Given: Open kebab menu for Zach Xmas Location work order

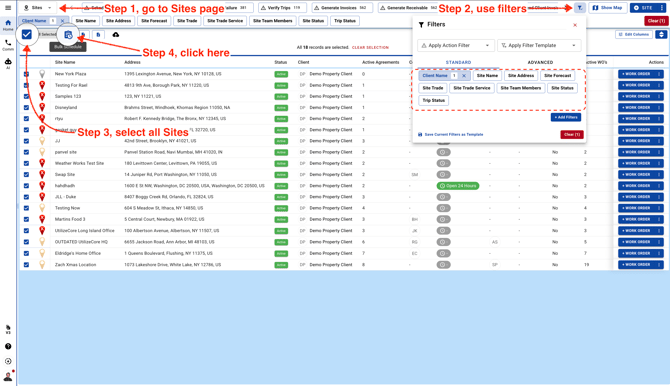Looking at the screenshot, I should click(x=659, y=265).
